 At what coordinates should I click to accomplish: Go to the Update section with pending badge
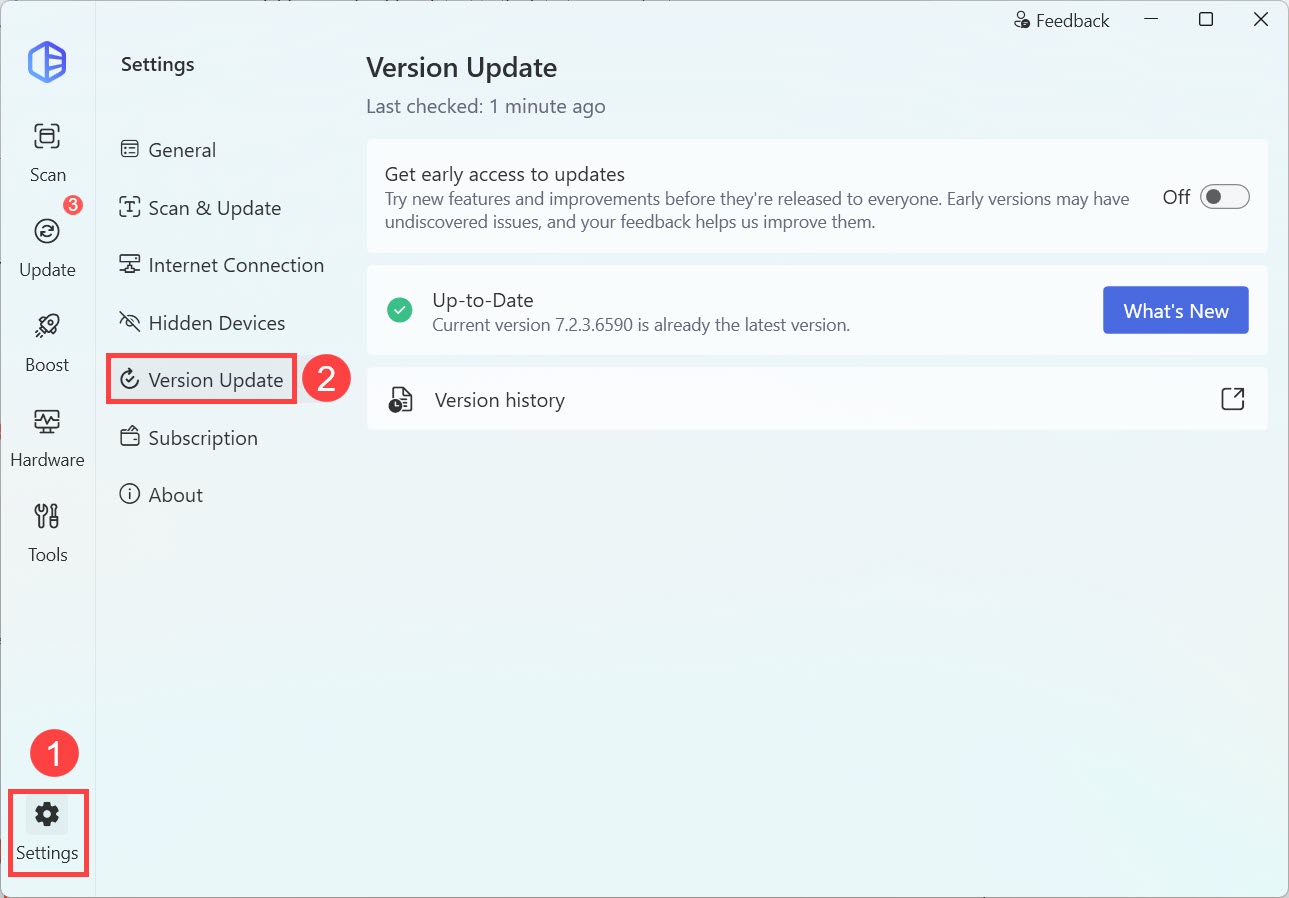[47, 246]
